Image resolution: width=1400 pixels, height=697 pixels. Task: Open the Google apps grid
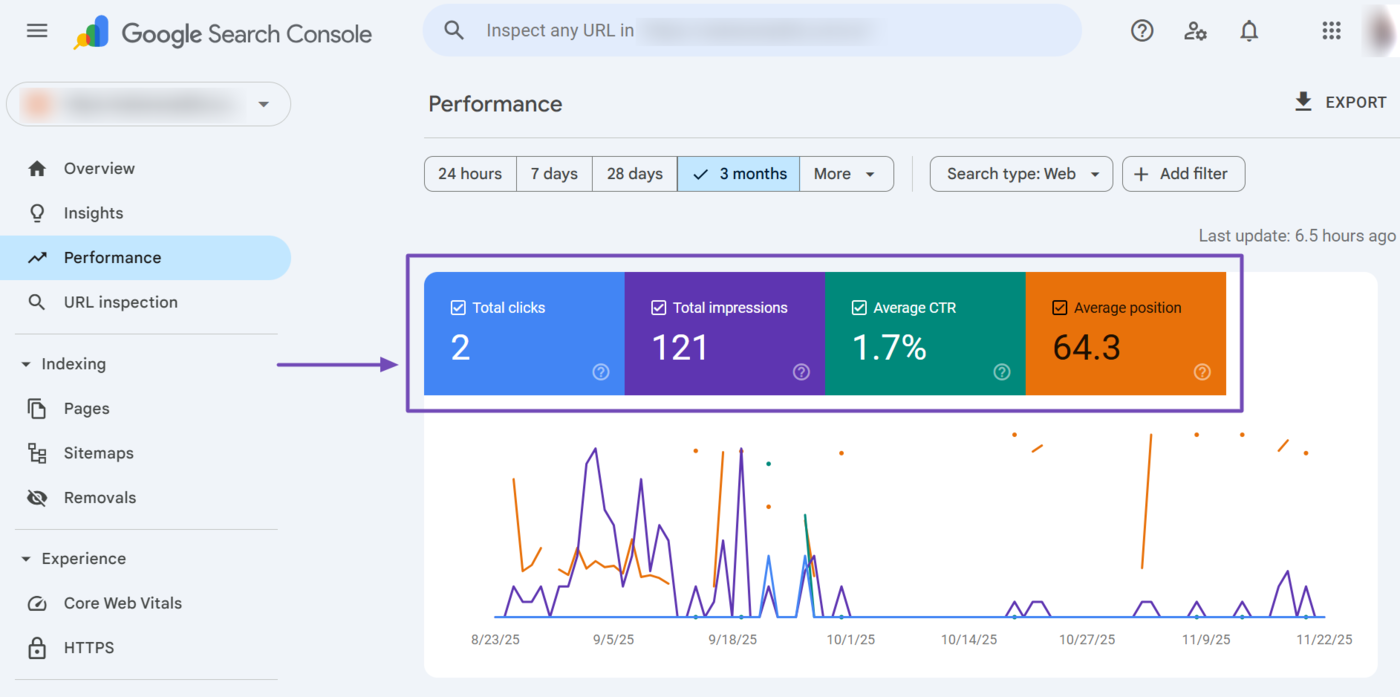pos(1330,30)
